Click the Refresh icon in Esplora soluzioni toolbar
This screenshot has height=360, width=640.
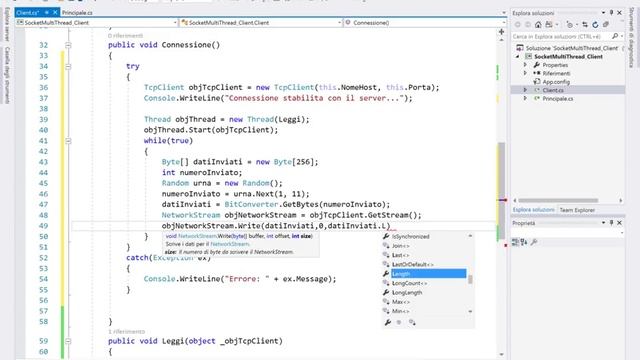[x=596, y=25]
